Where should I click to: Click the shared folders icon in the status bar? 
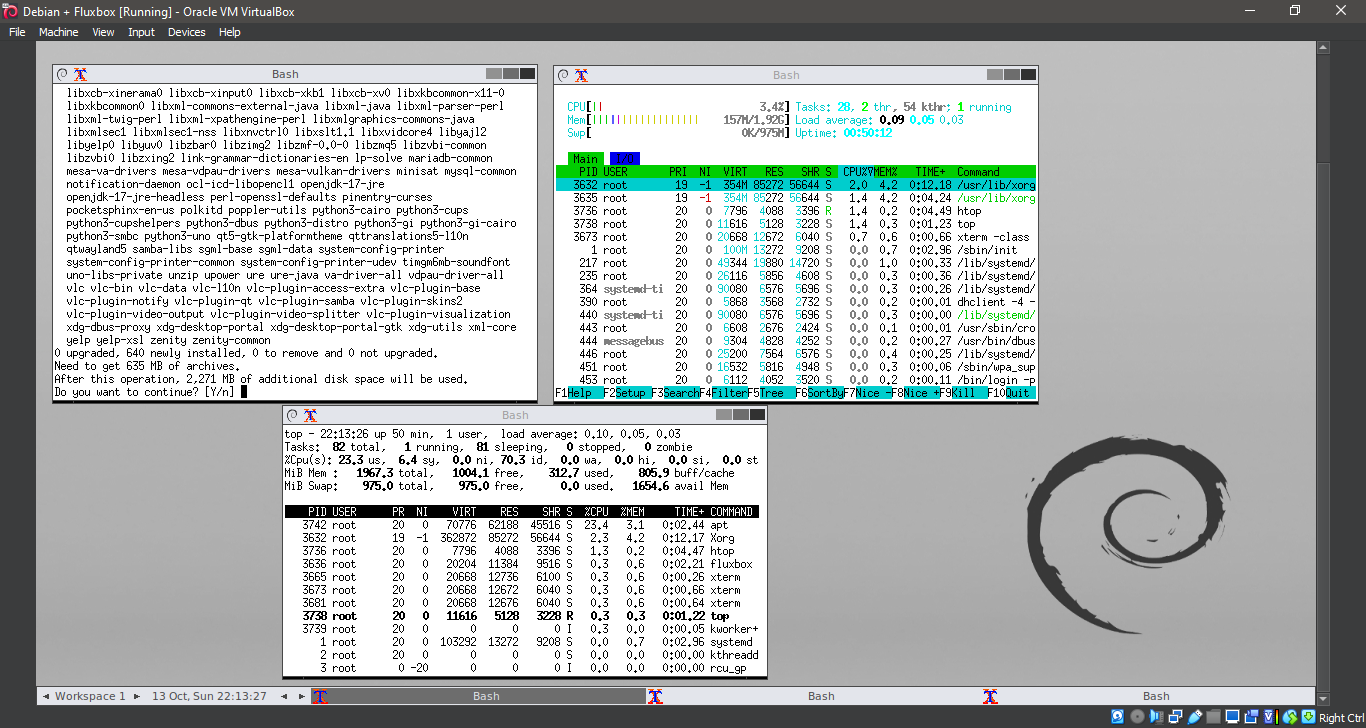tap(1213, 716)
